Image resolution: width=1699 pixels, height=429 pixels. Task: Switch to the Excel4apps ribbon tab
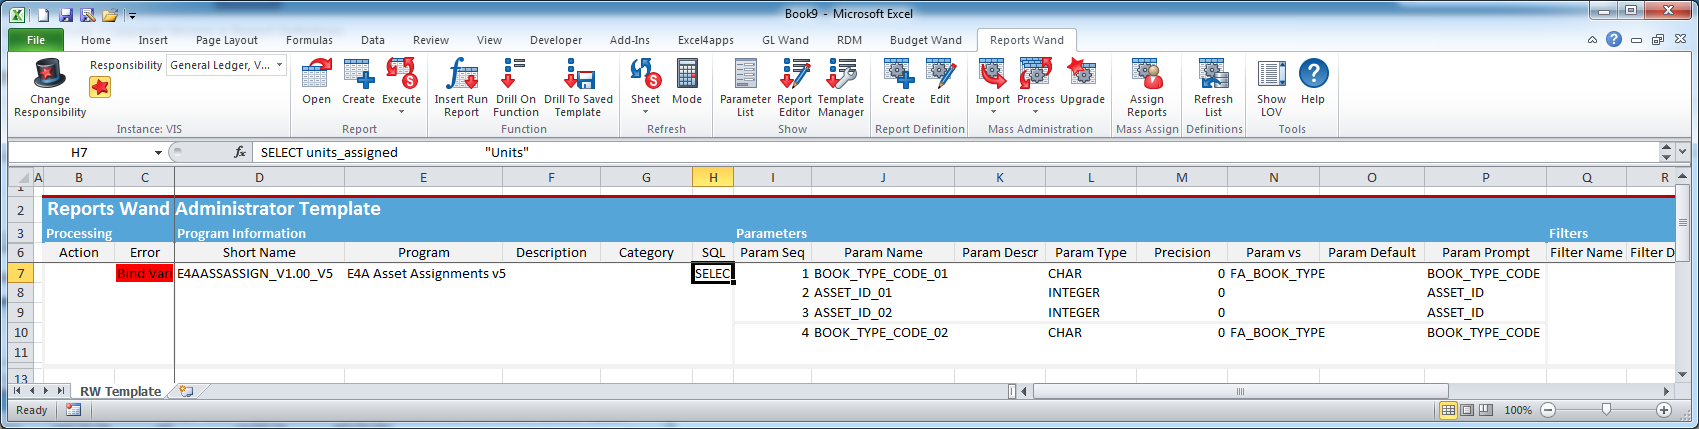pyautogui.click(x=705, y=40)
